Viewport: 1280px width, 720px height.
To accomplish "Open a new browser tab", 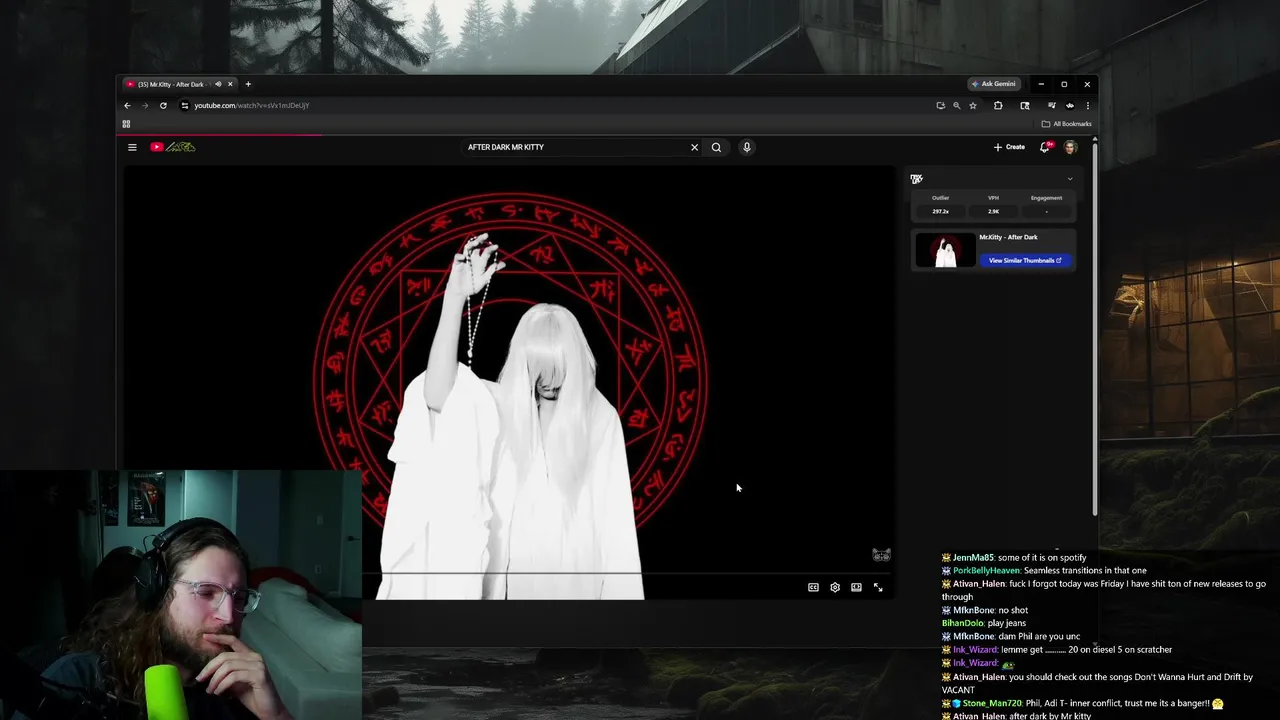I will click(x=248, y=84).
